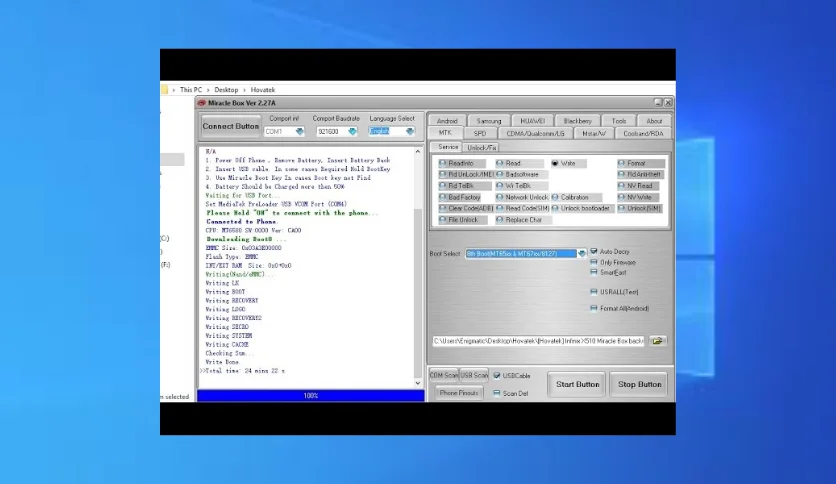Enable the Format All(Android) checkbox

pos(593,308)
